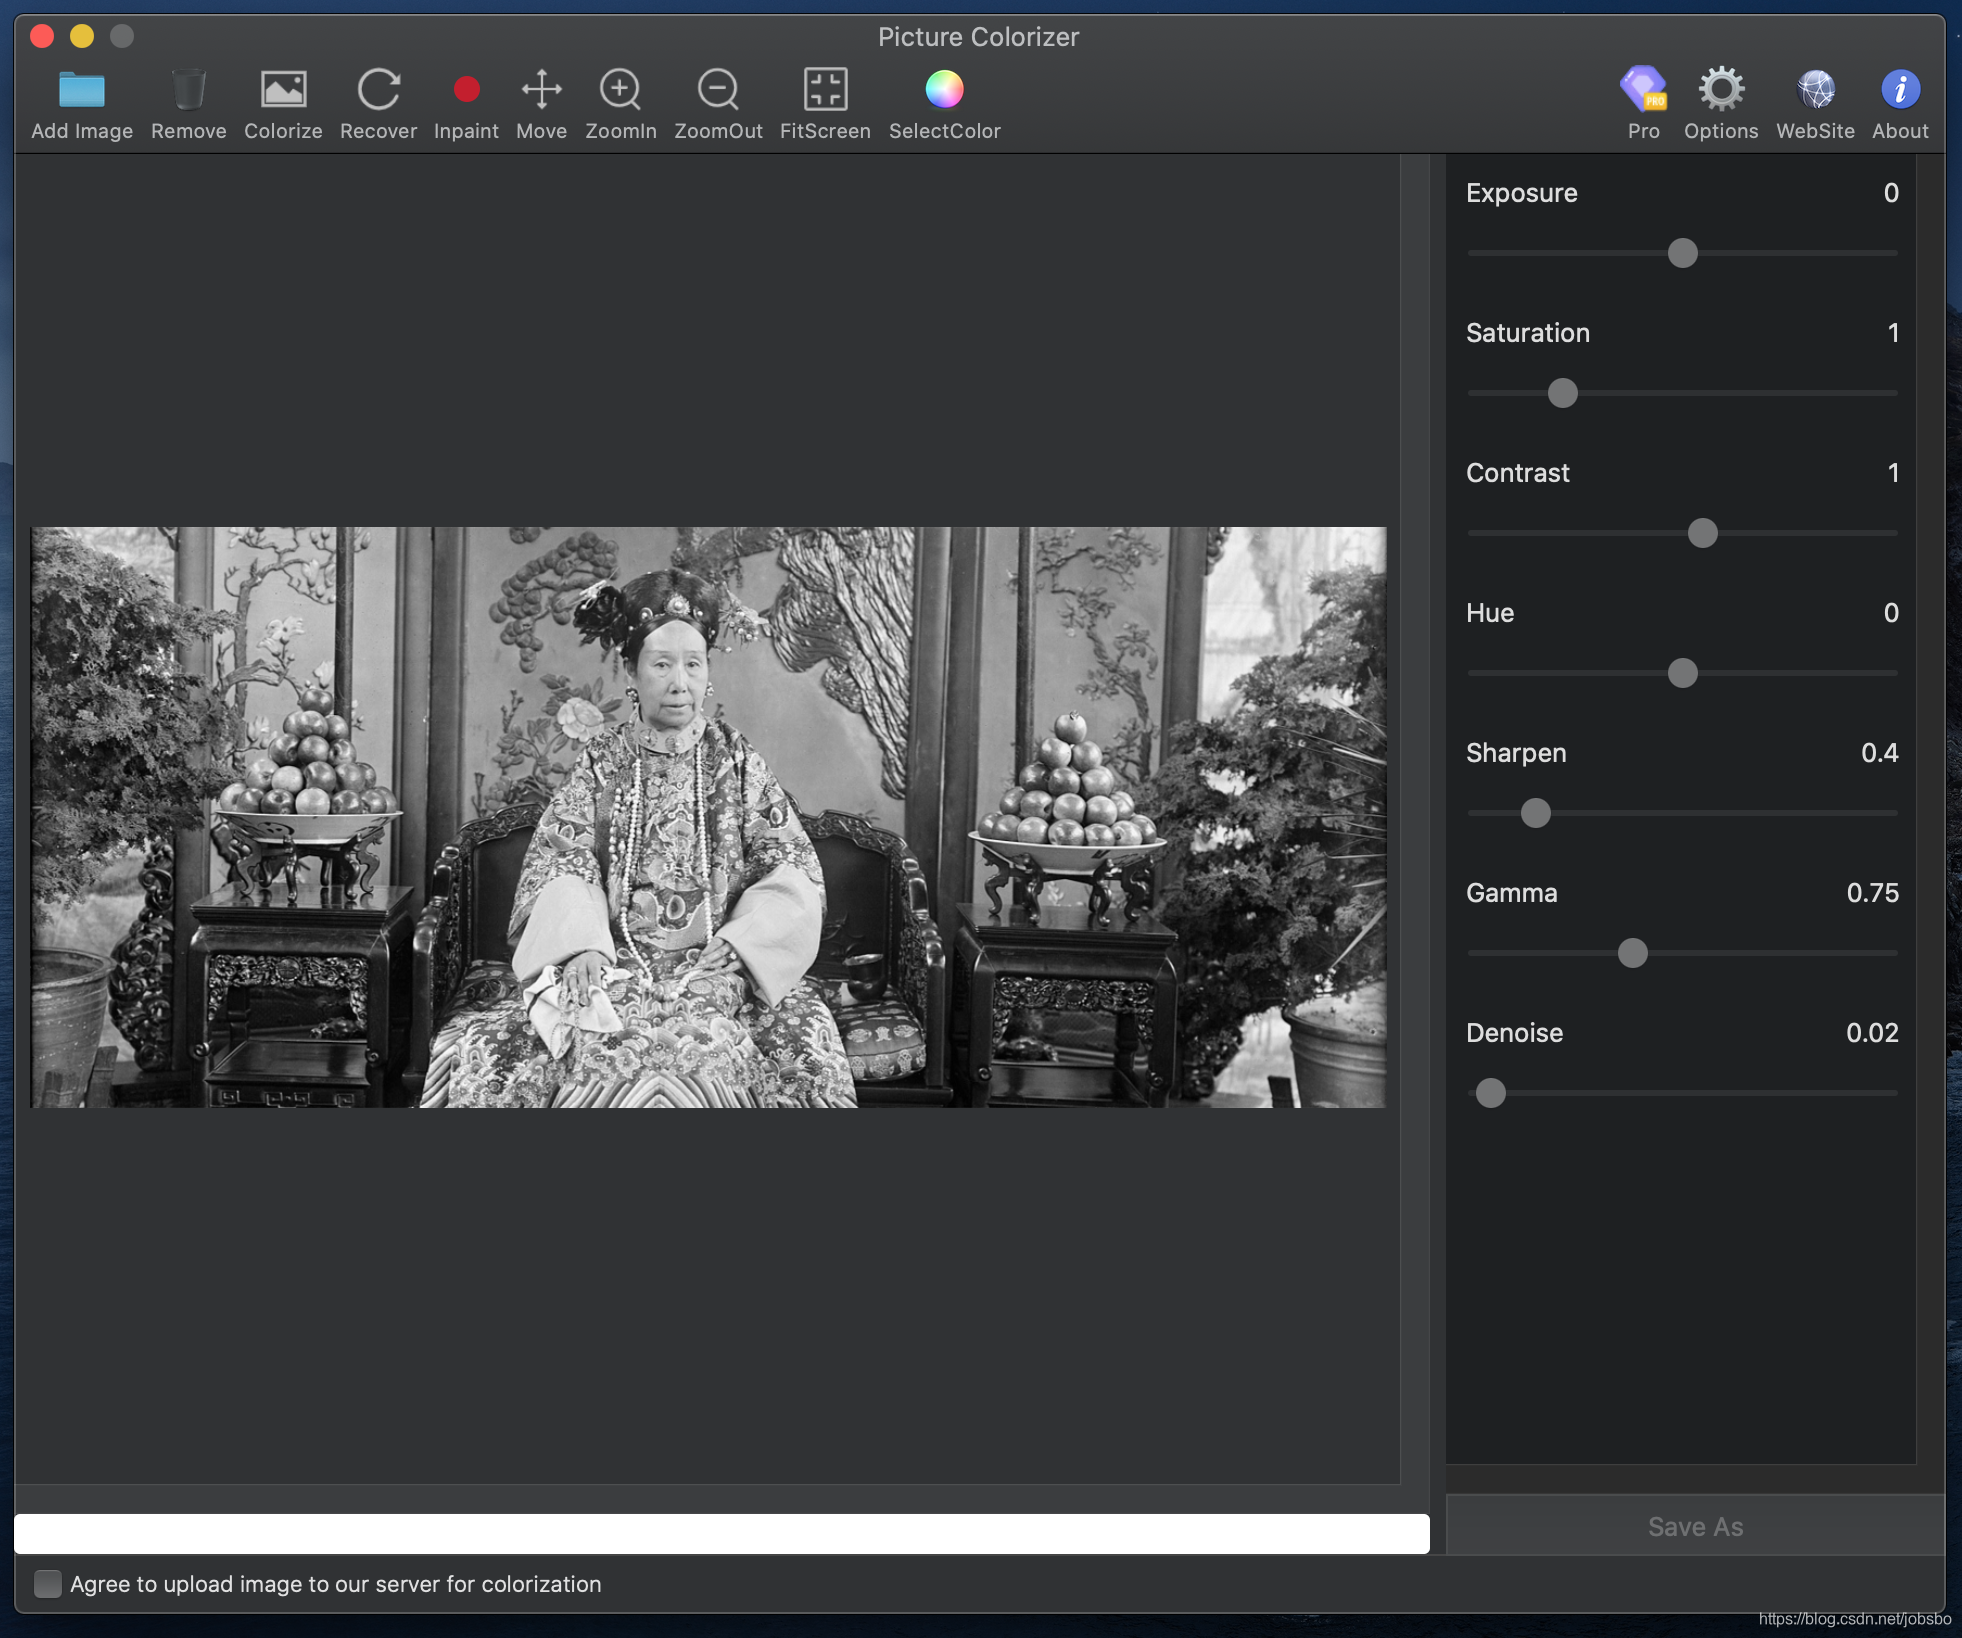This screenshot has height=1638, width=1962.
Task: Click the Add Image folder icon
Action: click(81, 91)
